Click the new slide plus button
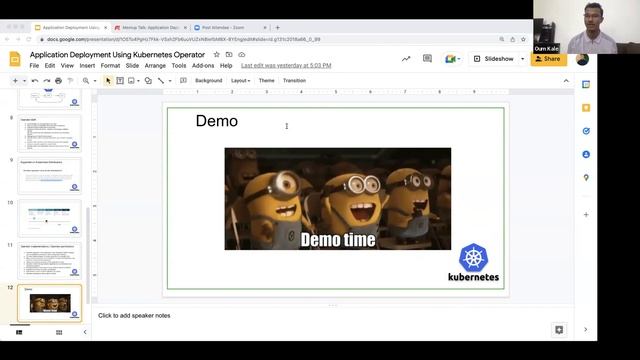 point(15,81)
